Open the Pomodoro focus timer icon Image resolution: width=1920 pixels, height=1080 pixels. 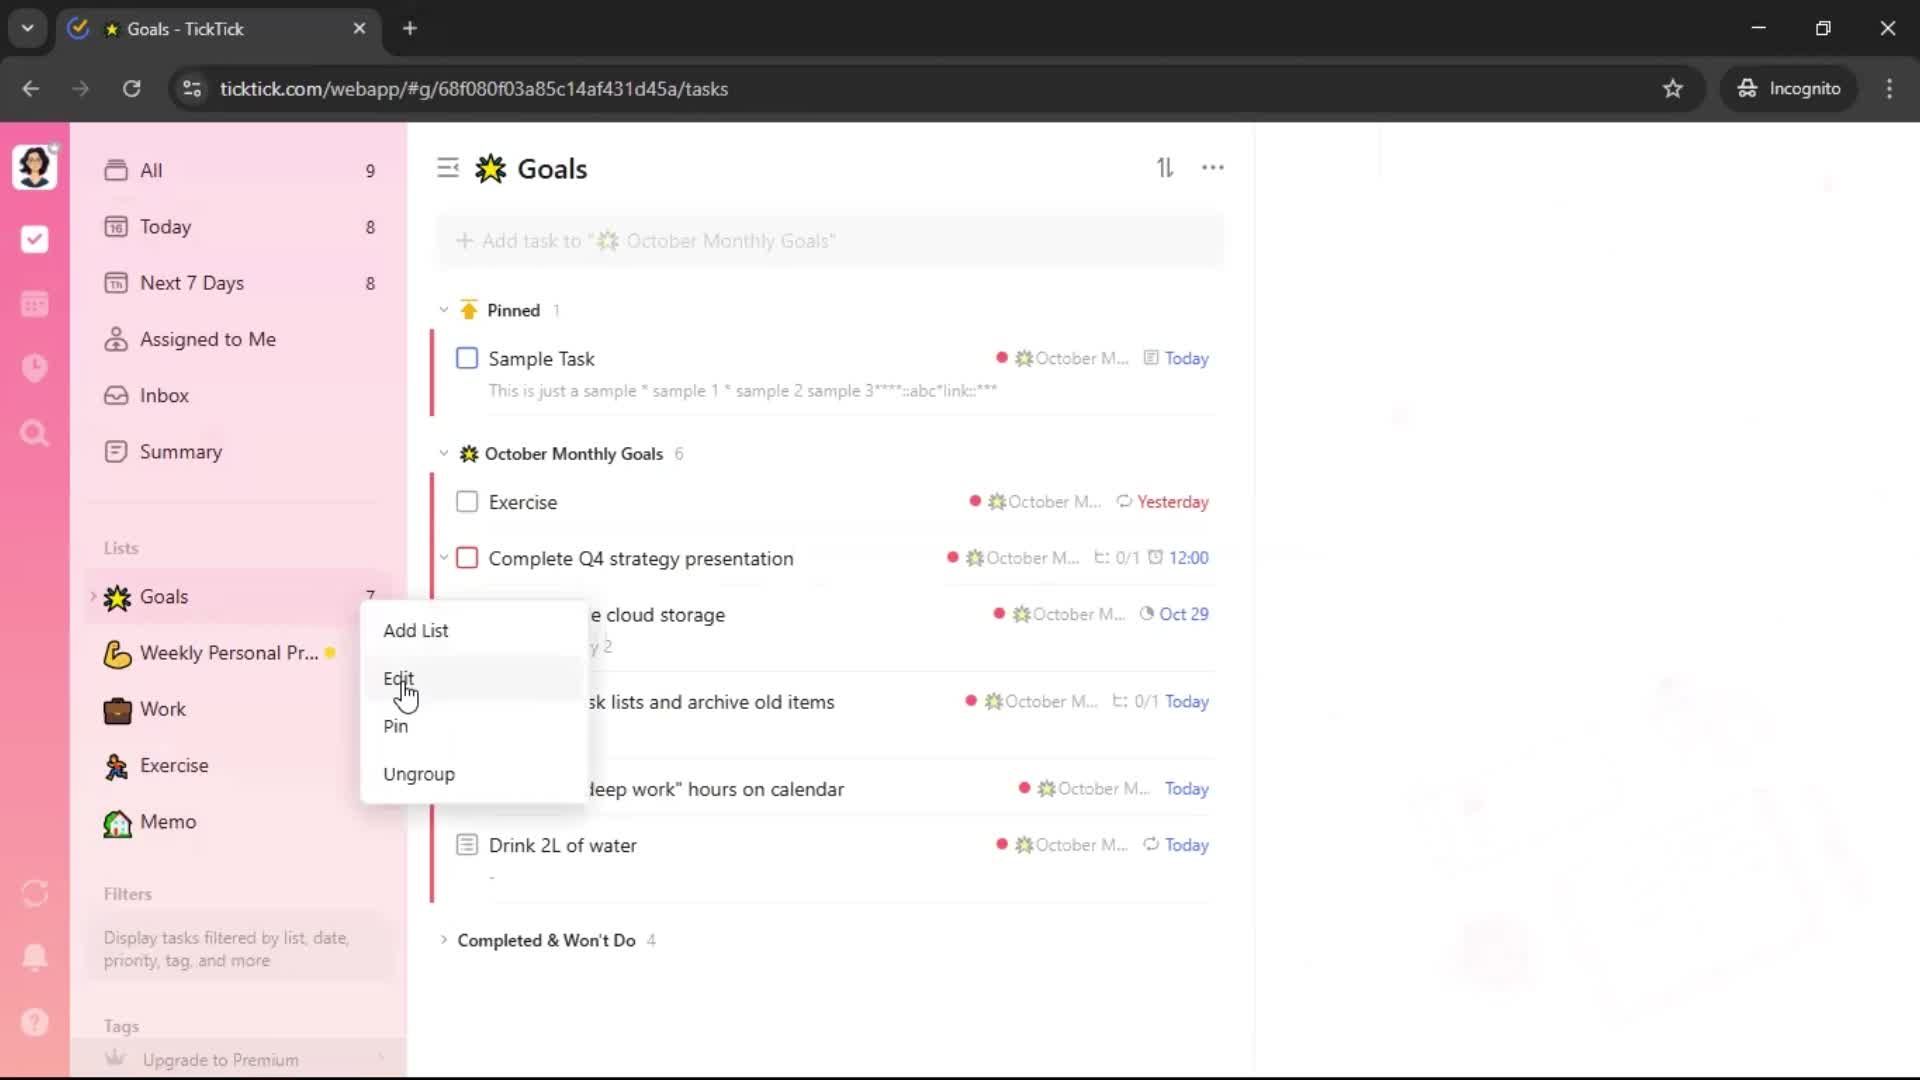(34, 368)
